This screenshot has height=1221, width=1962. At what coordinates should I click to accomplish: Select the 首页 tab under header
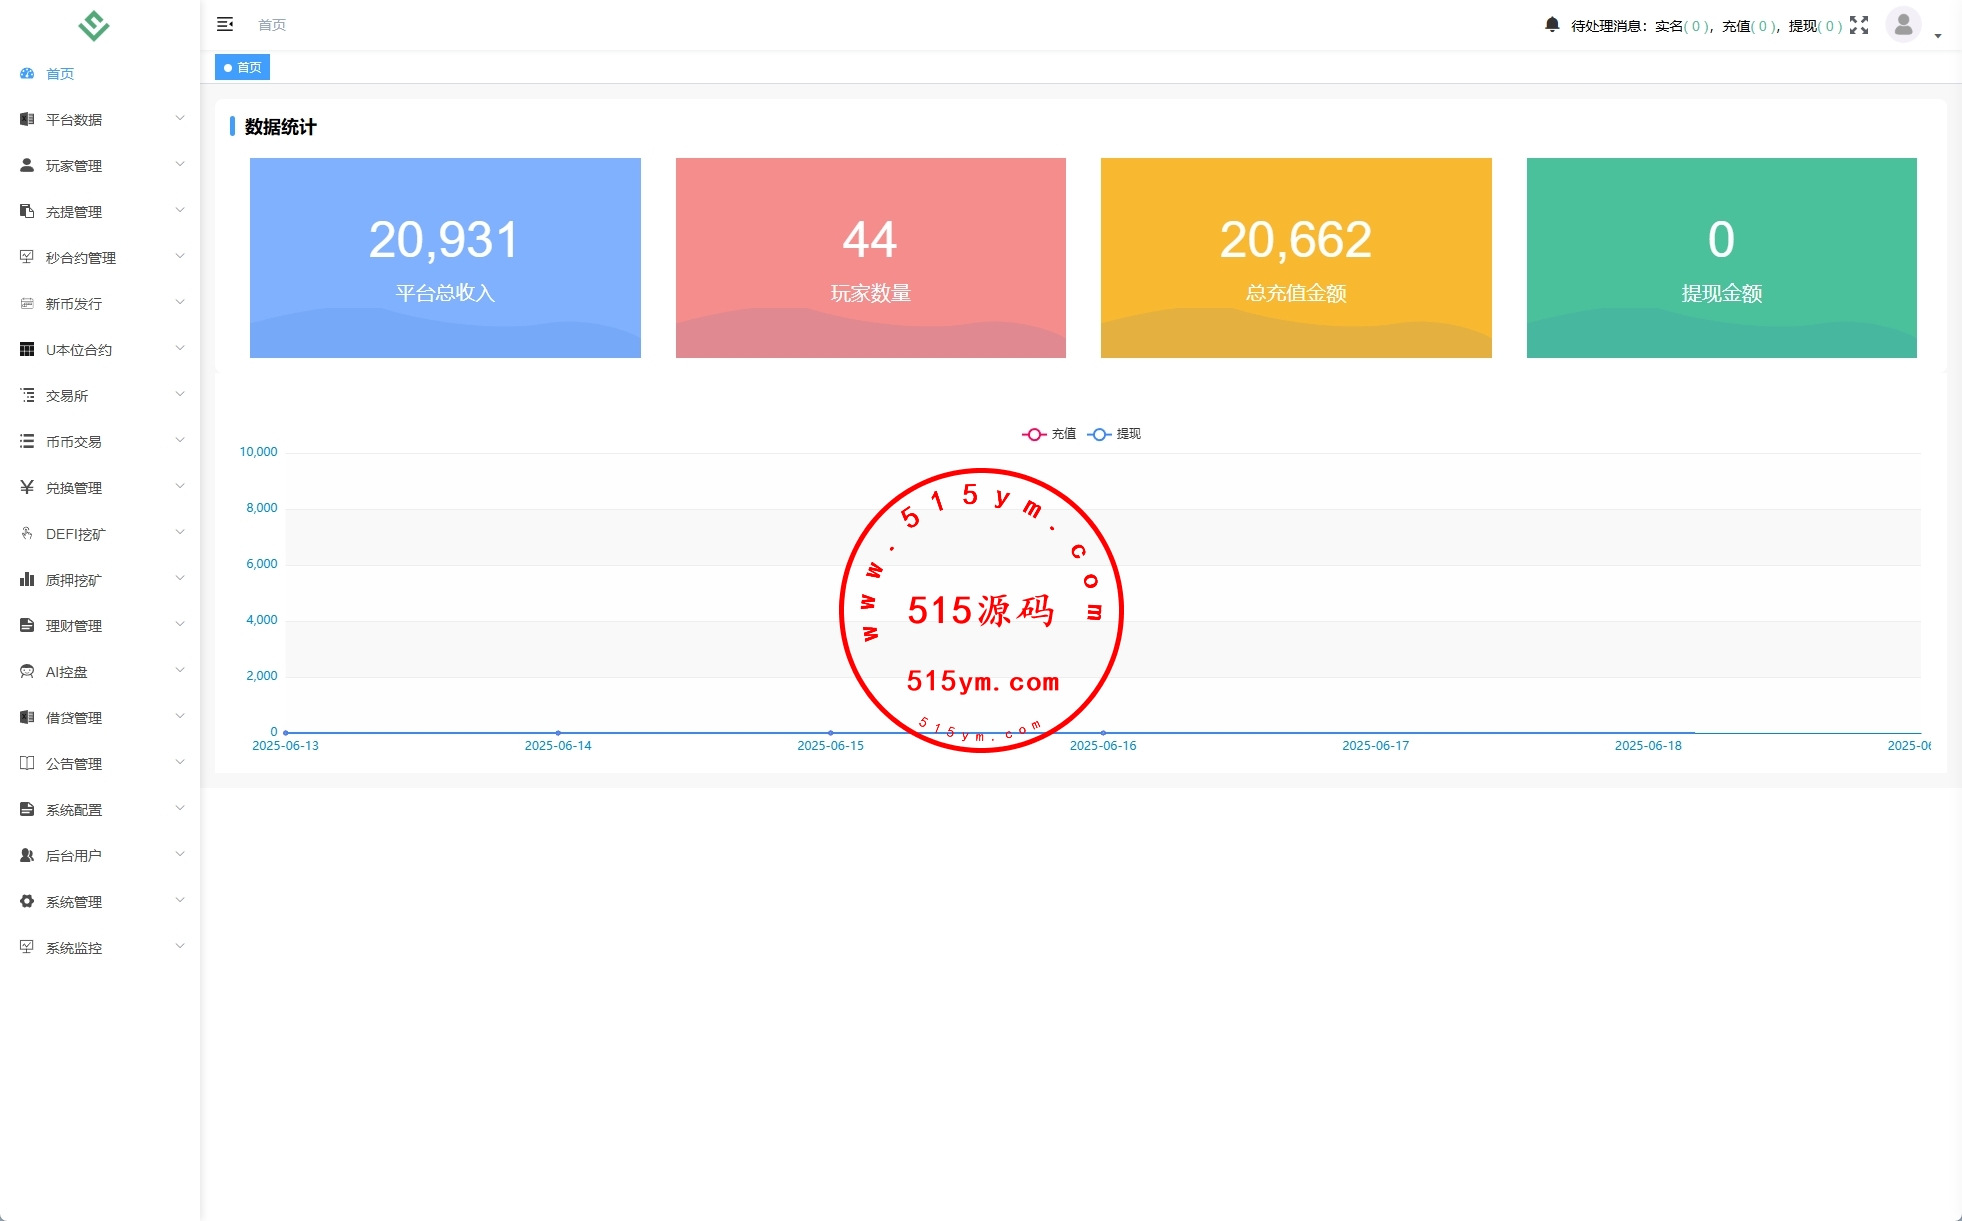(x=243, y=67)
